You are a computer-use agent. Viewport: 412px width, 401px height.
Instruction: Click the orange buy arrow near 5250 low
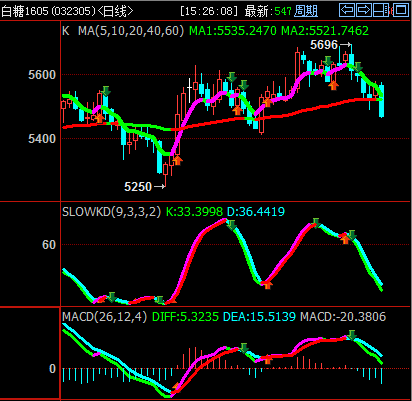(x=178, y=160)
